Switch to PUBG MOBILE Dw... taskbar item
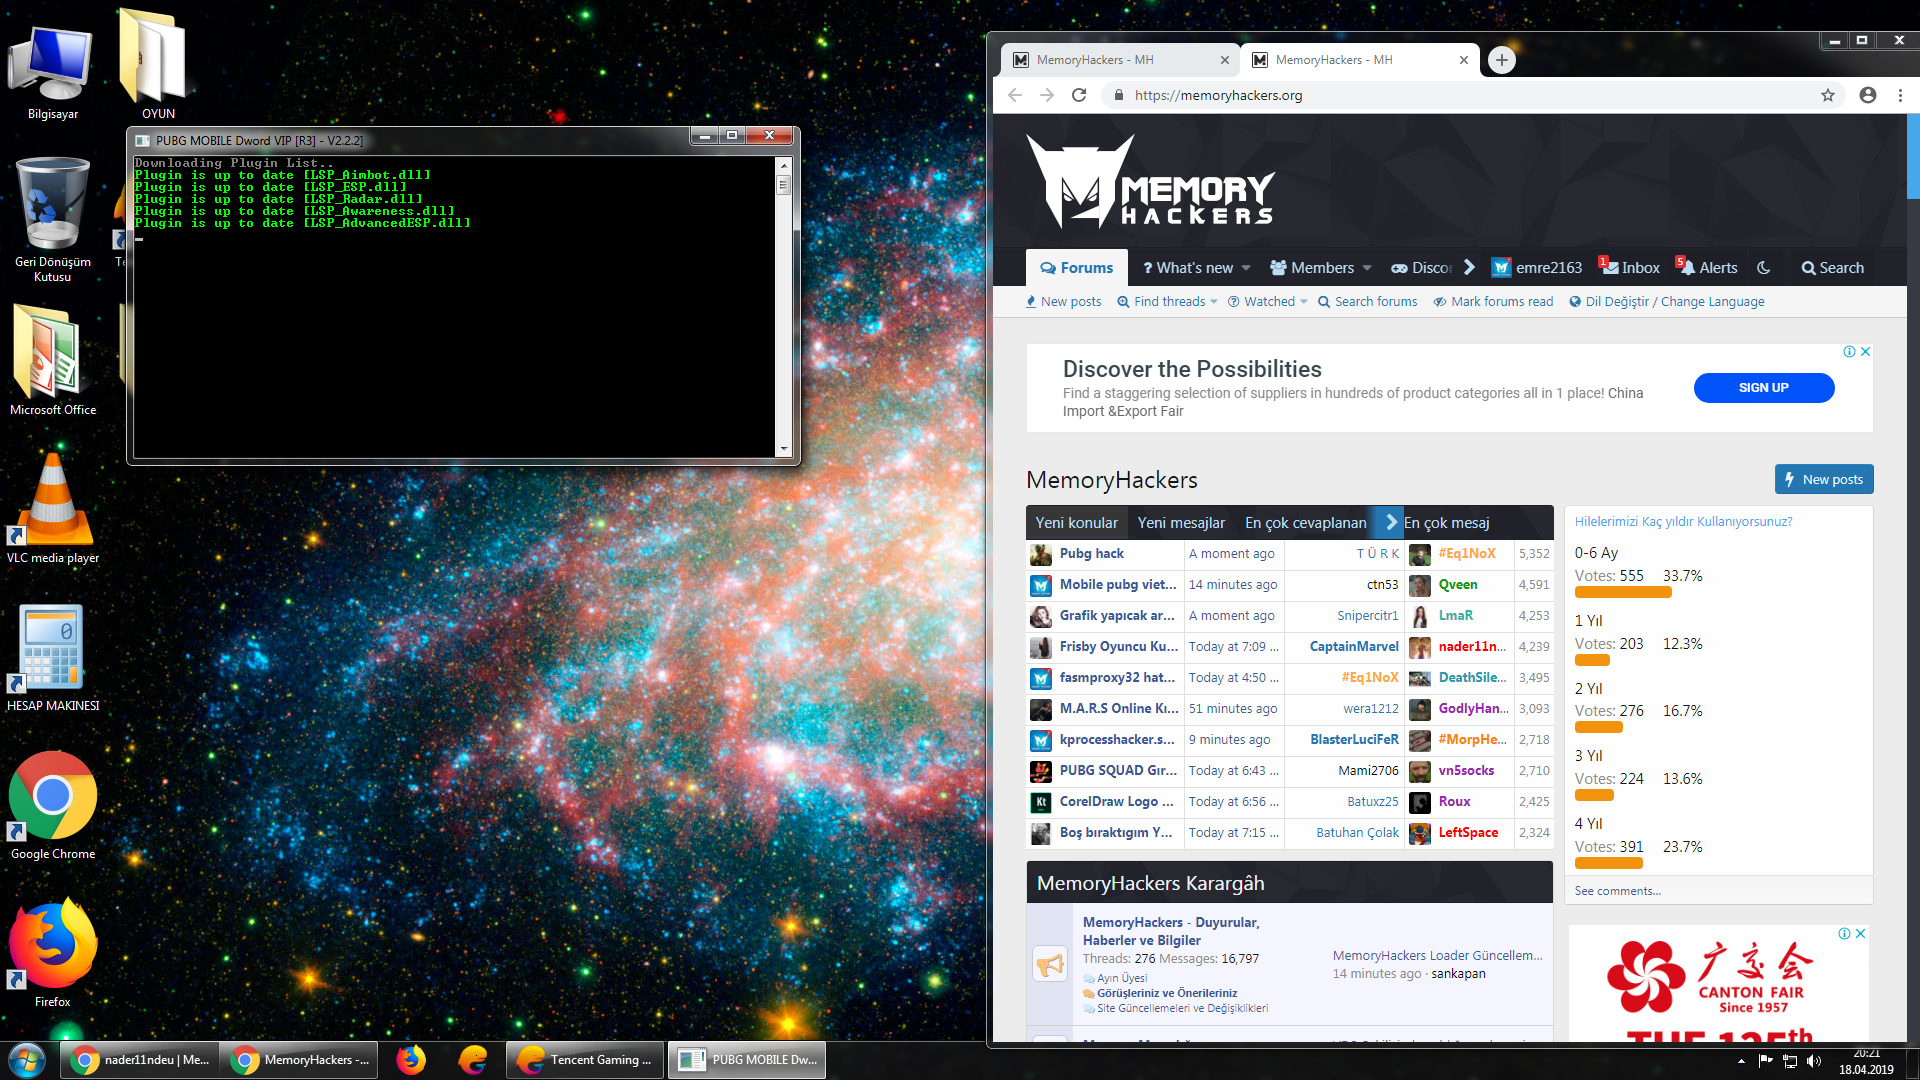 748,1060
